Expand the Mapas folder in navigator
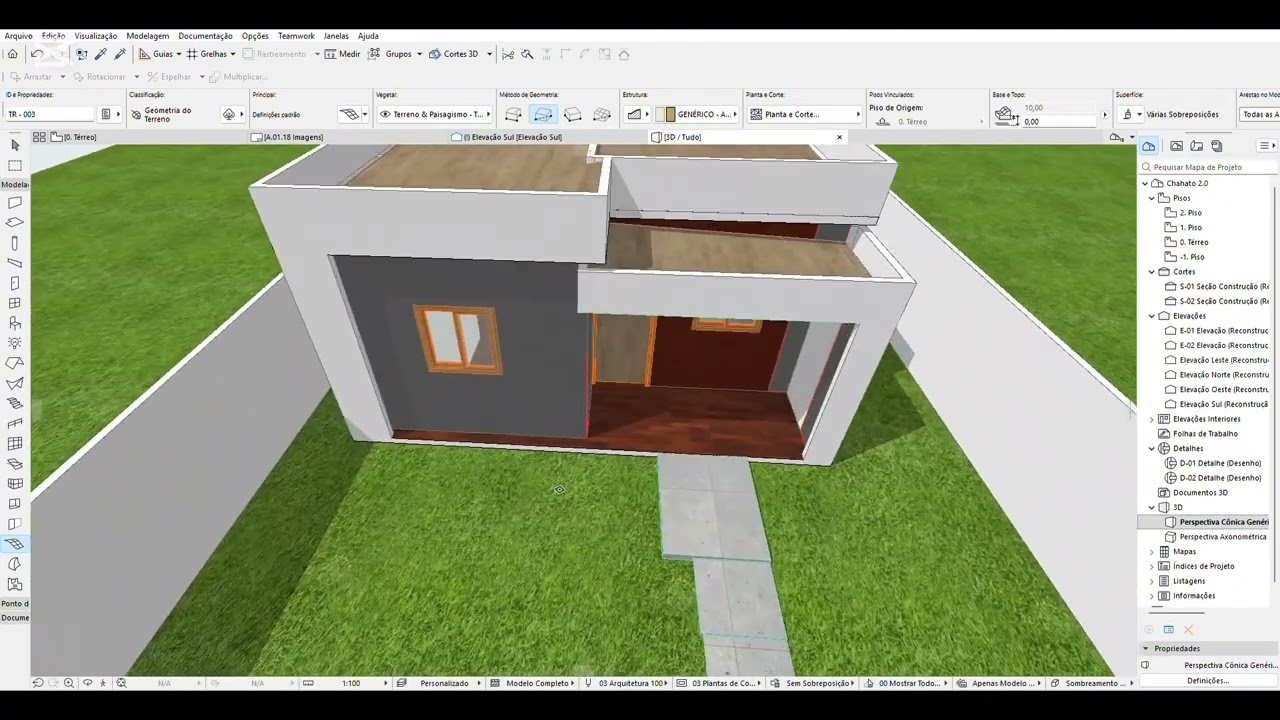Image resolution: width=1280 pixels, height=720 pixels. click(x=1152, y=552)
